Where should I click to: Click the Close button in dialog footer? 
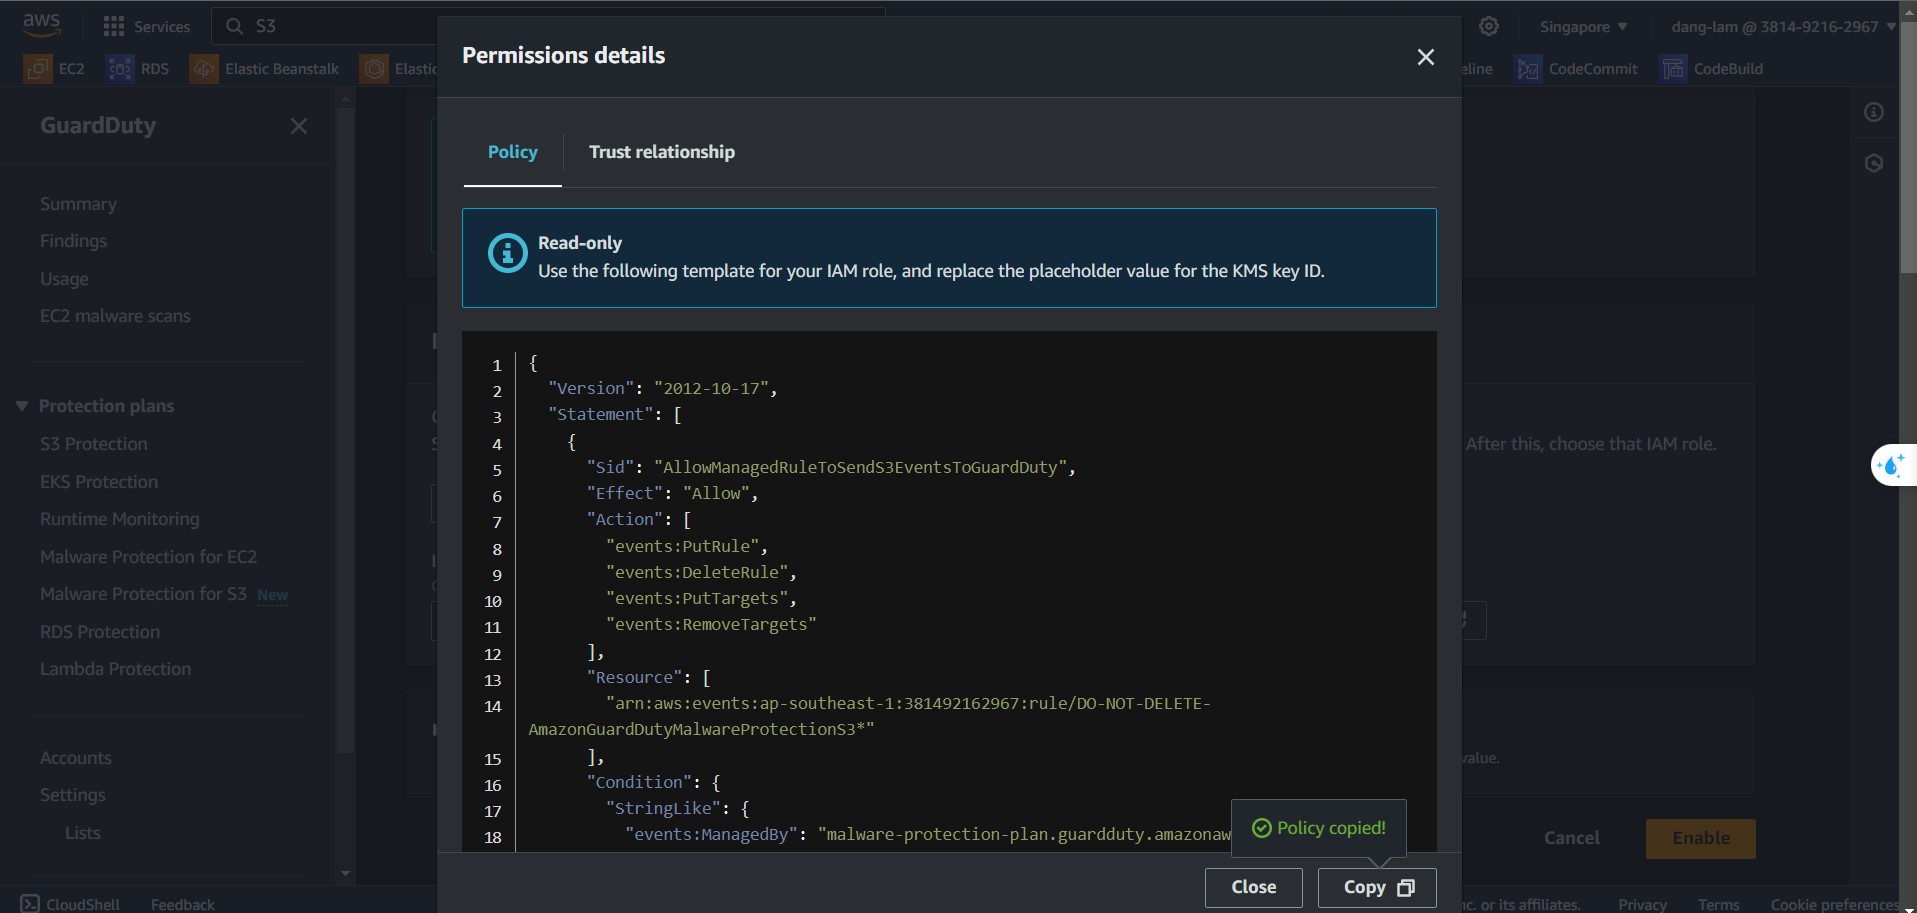pyautogui.click(x=1253, y=887)
